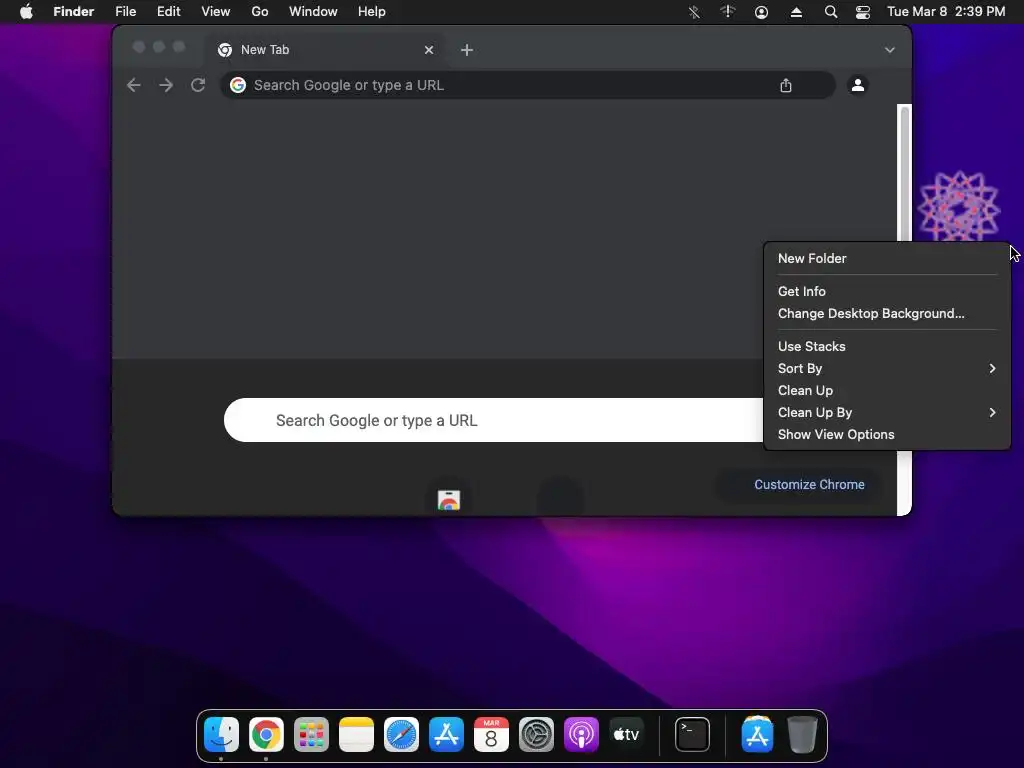
Task: Open the Go menu
Action: click(259, 12)
